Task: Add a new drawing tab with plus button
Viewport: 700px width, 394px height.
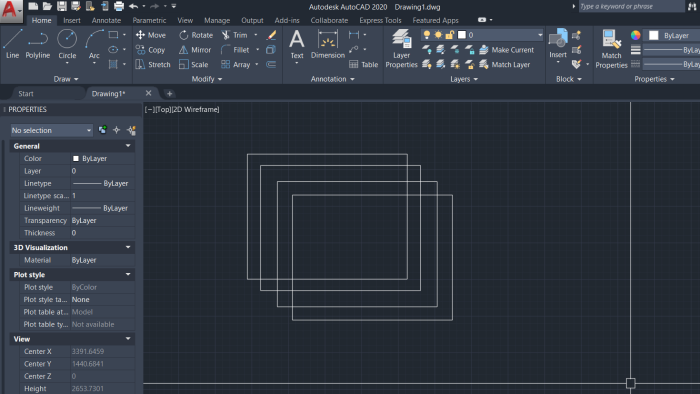Action: [169, 94]
